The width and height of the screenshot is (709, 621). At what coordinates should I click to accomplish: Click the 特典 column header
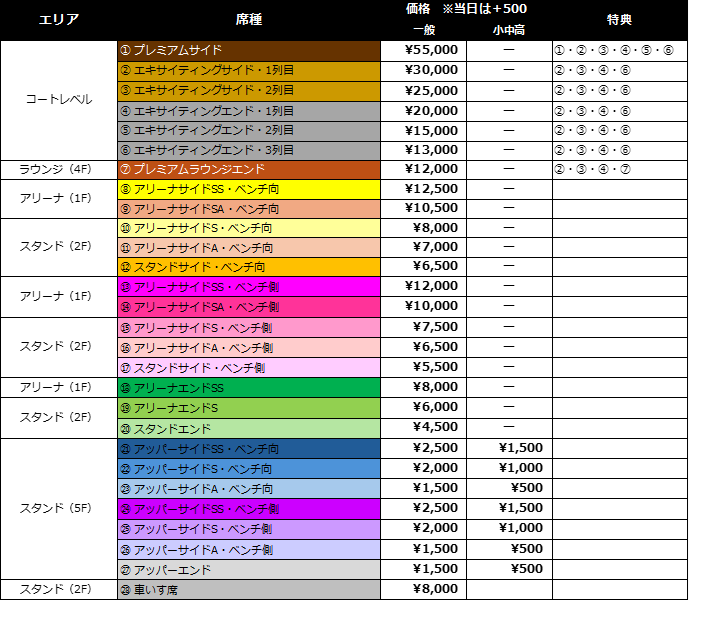pyautogui.click(x=619, y=19)
